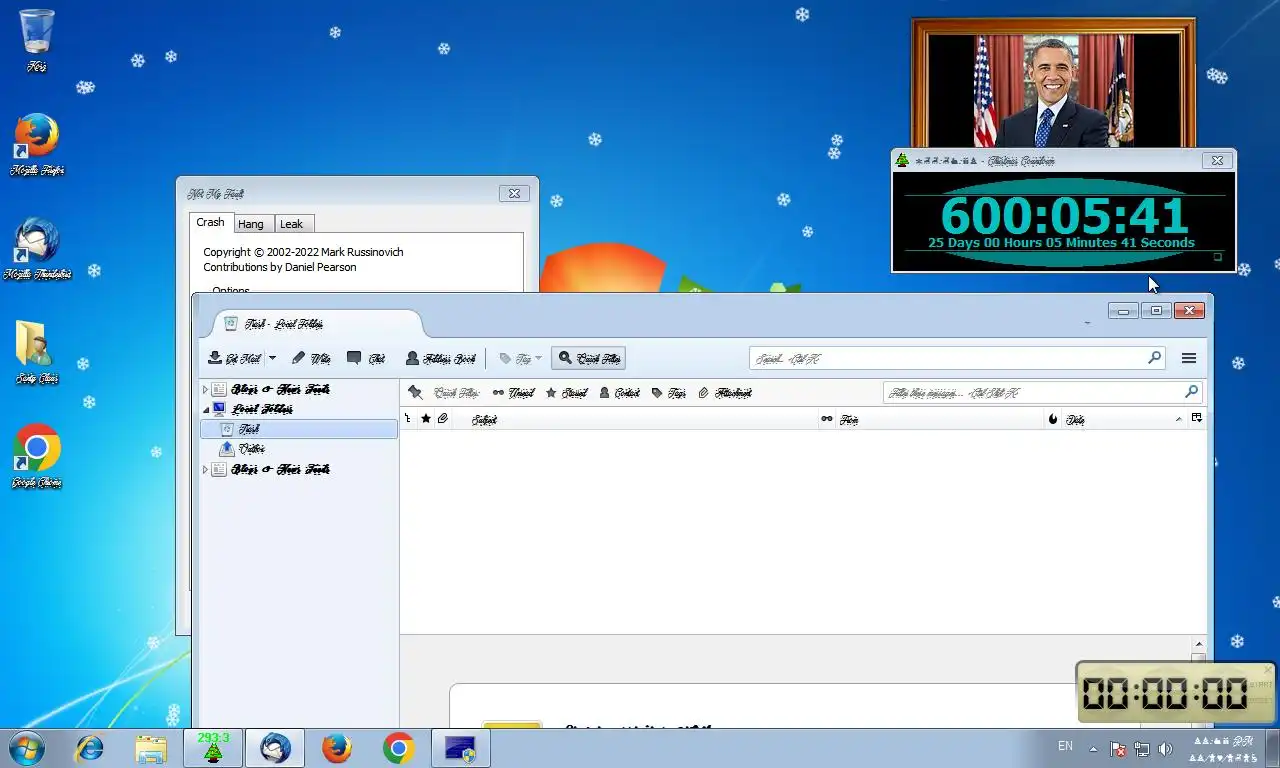1280x768 pixels.
Task: Close the Not My Fault window
Action: point(513,194)
